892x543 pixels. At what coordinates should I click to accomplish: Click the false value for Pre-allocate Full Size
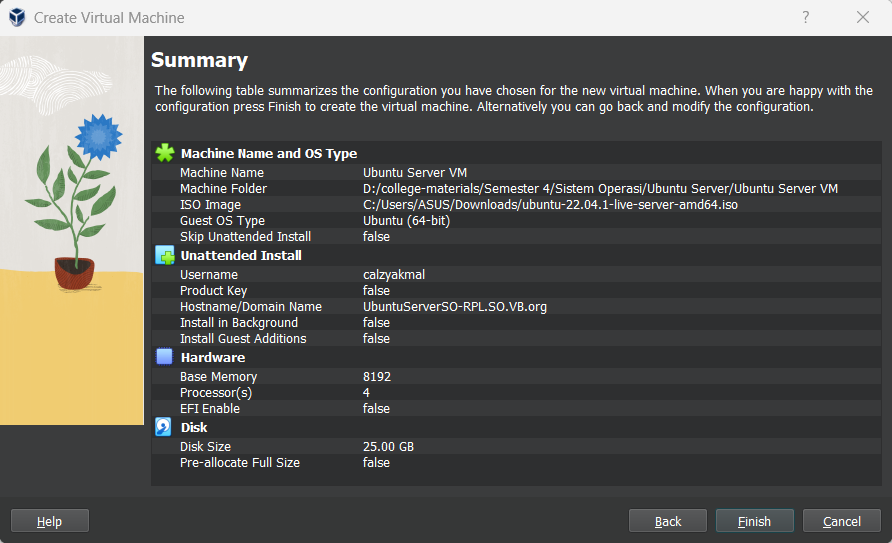tap(376, 462)
